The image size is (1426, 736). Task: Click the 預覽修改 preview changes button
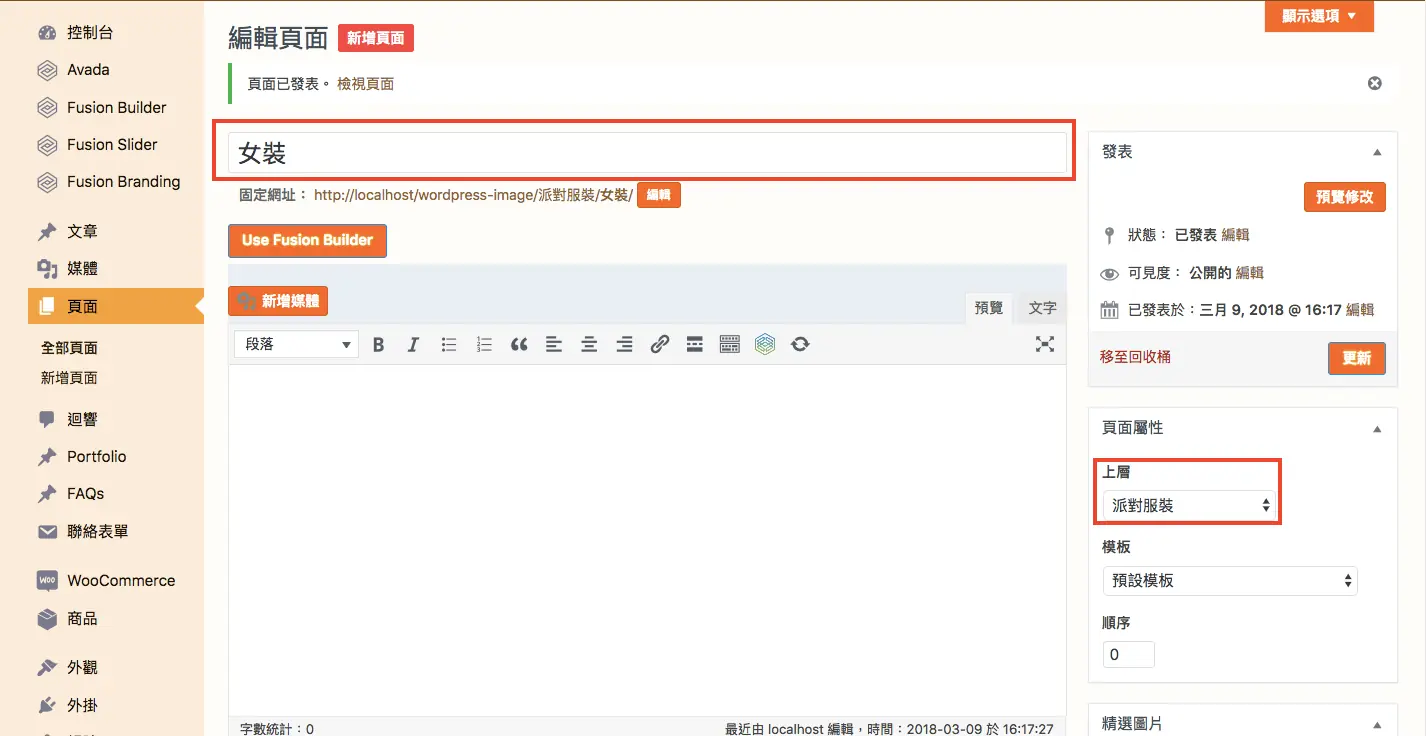pyautogui.click(x=1345, y=197)
